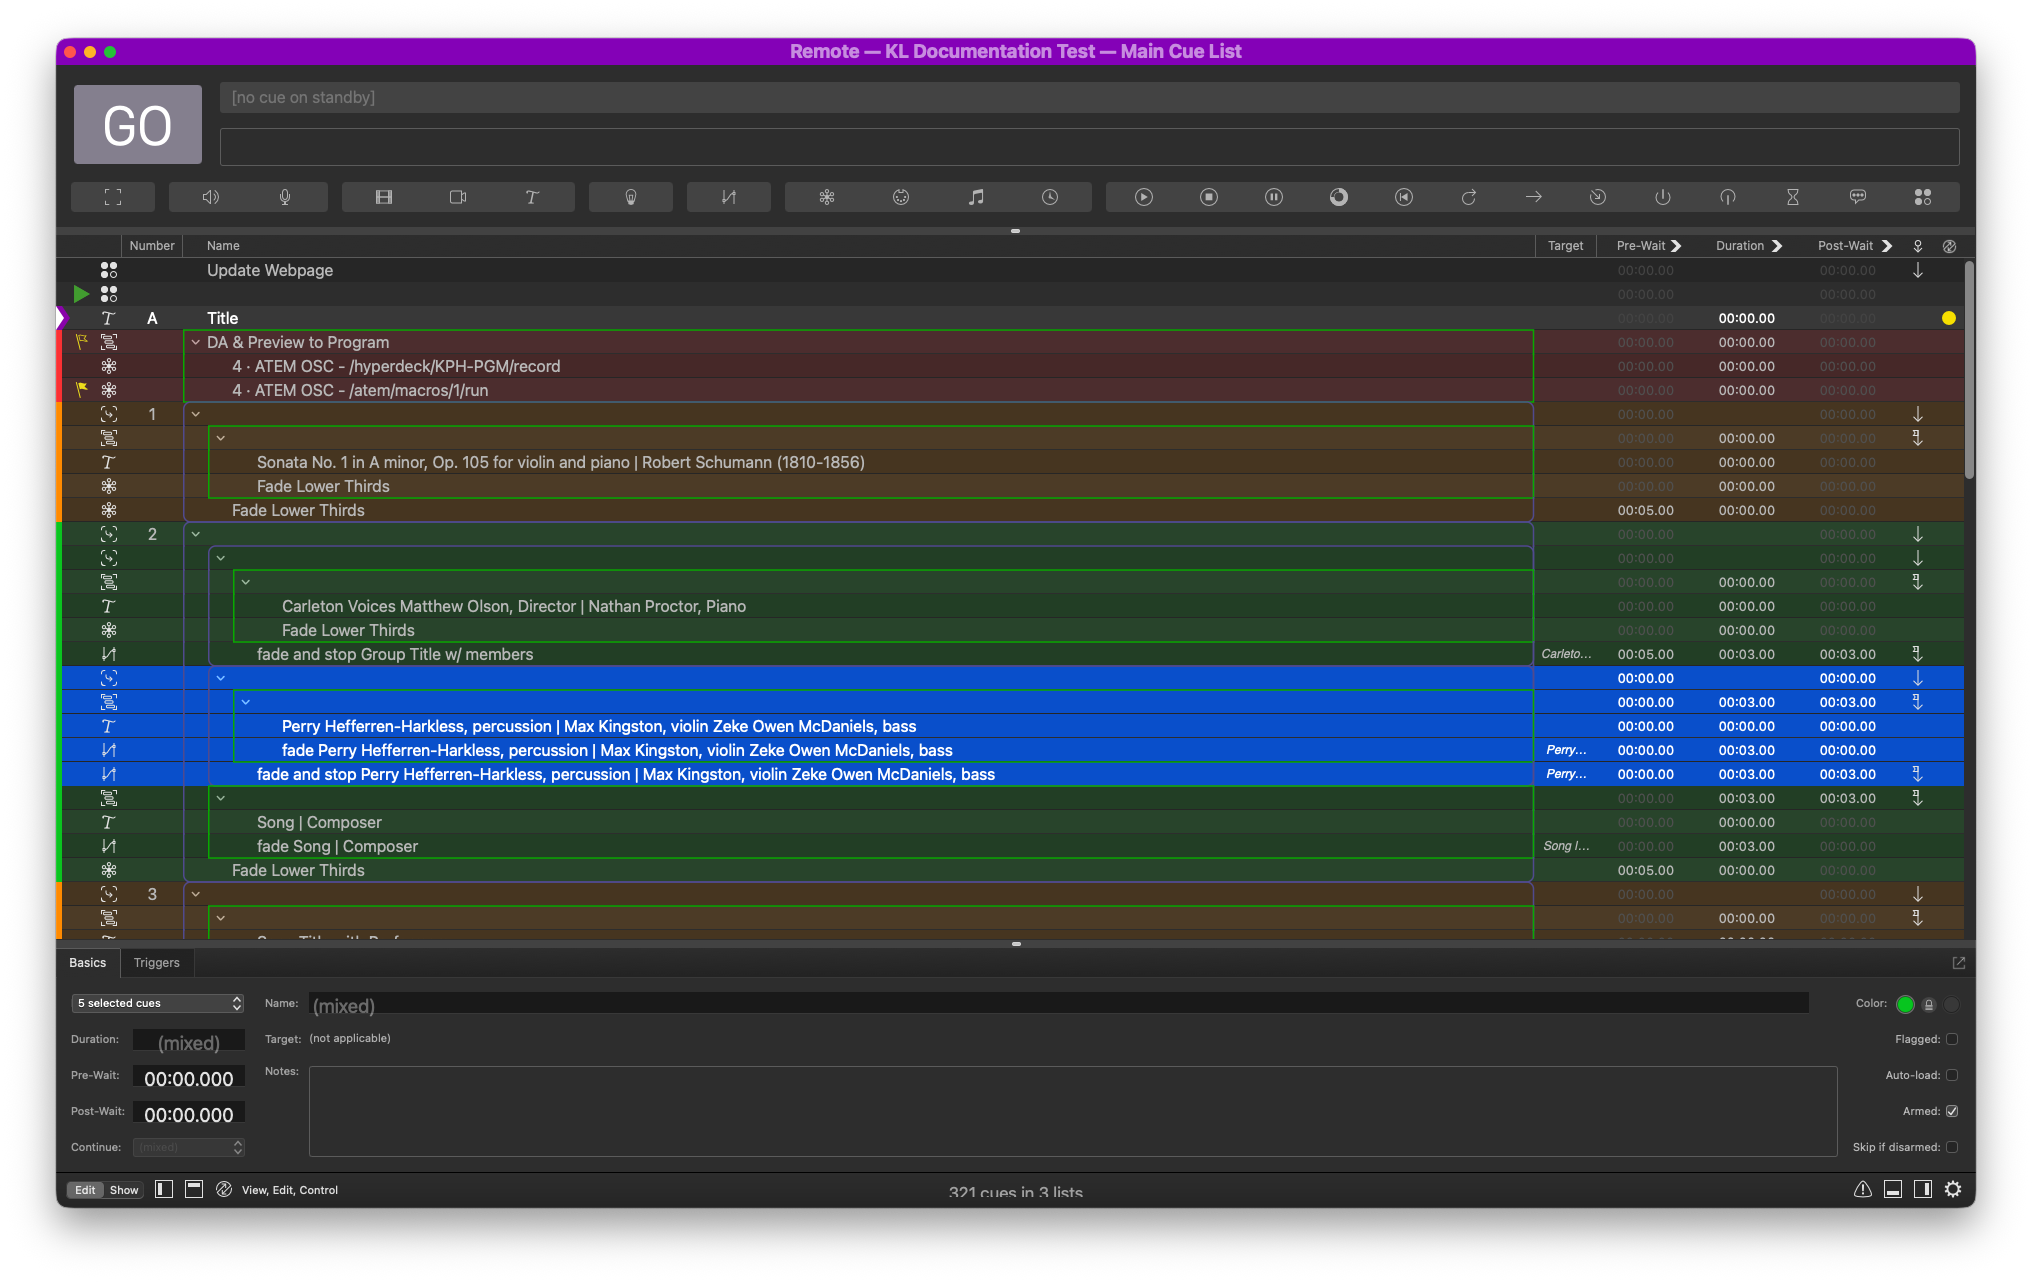Uncheck the Armed checkbox

point(1952,1111)
